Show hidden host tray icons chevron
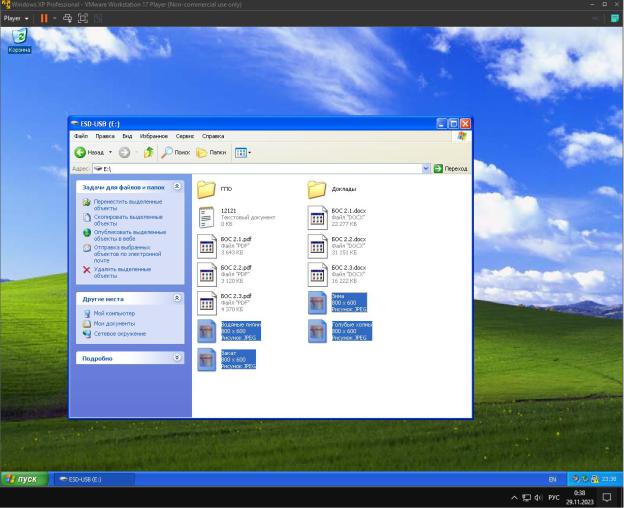This screenshot has width=624, height=508. click(x=514, y=498)
